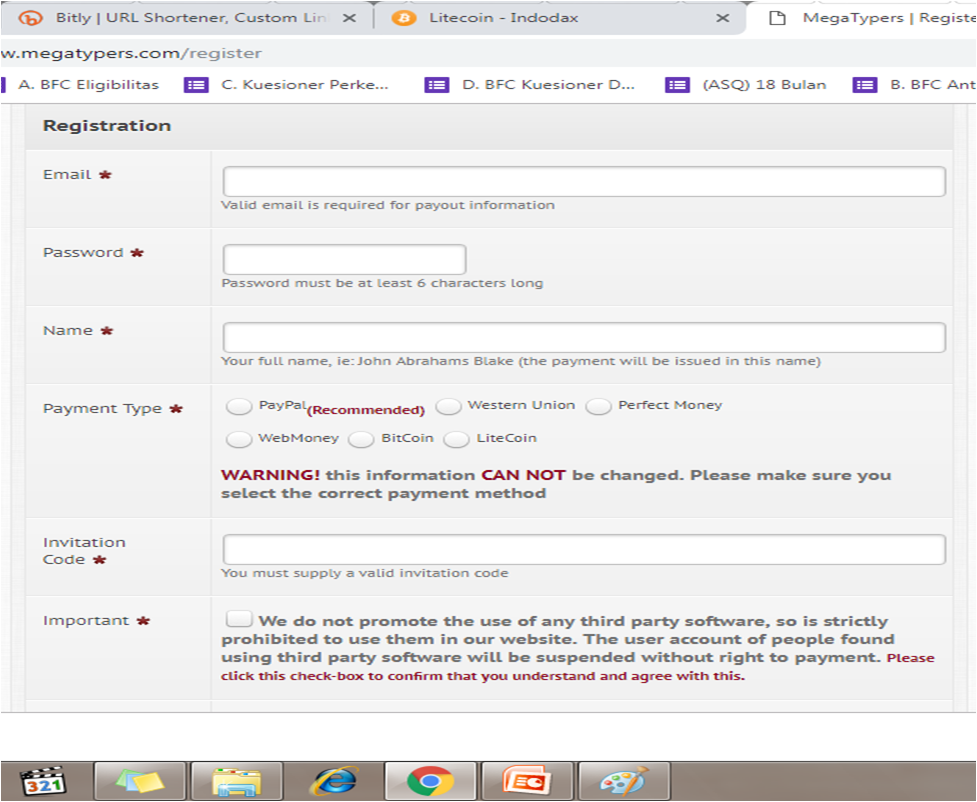Select the LiteCoin radio button
Viewport: 977px width, 802px height.
pyautogui.click(x=456, y=439)
